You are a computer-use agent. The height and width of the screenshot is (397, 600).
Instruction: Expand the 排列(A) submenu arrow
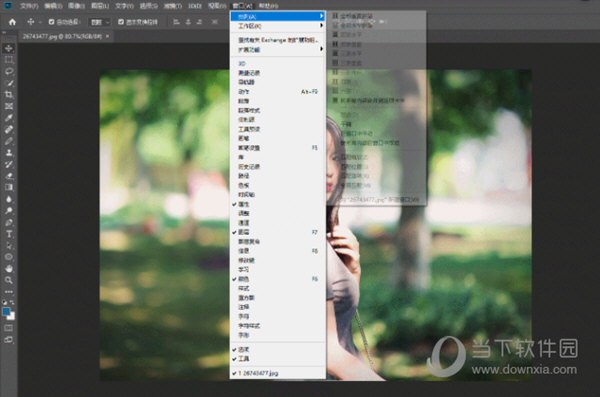point(321,16)
